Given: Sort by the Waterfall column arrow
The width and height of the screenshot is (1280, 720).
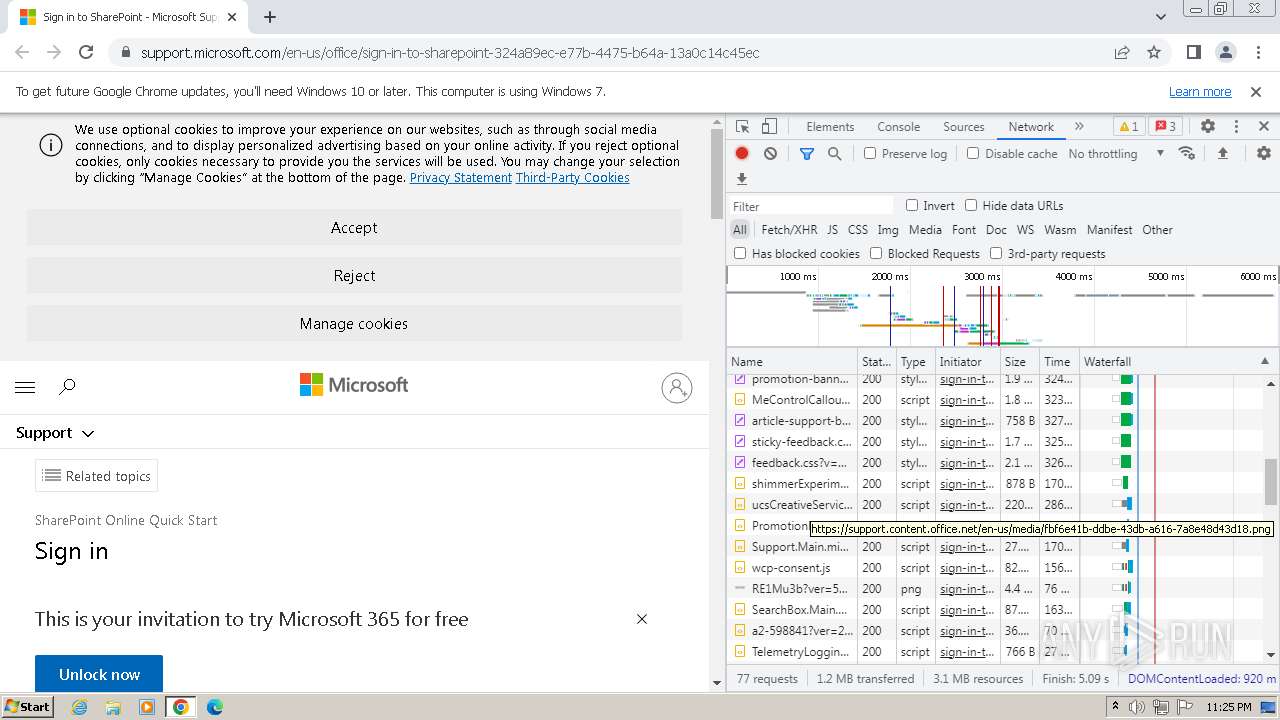Looking at the screenshot, I should pos(1264,362).
